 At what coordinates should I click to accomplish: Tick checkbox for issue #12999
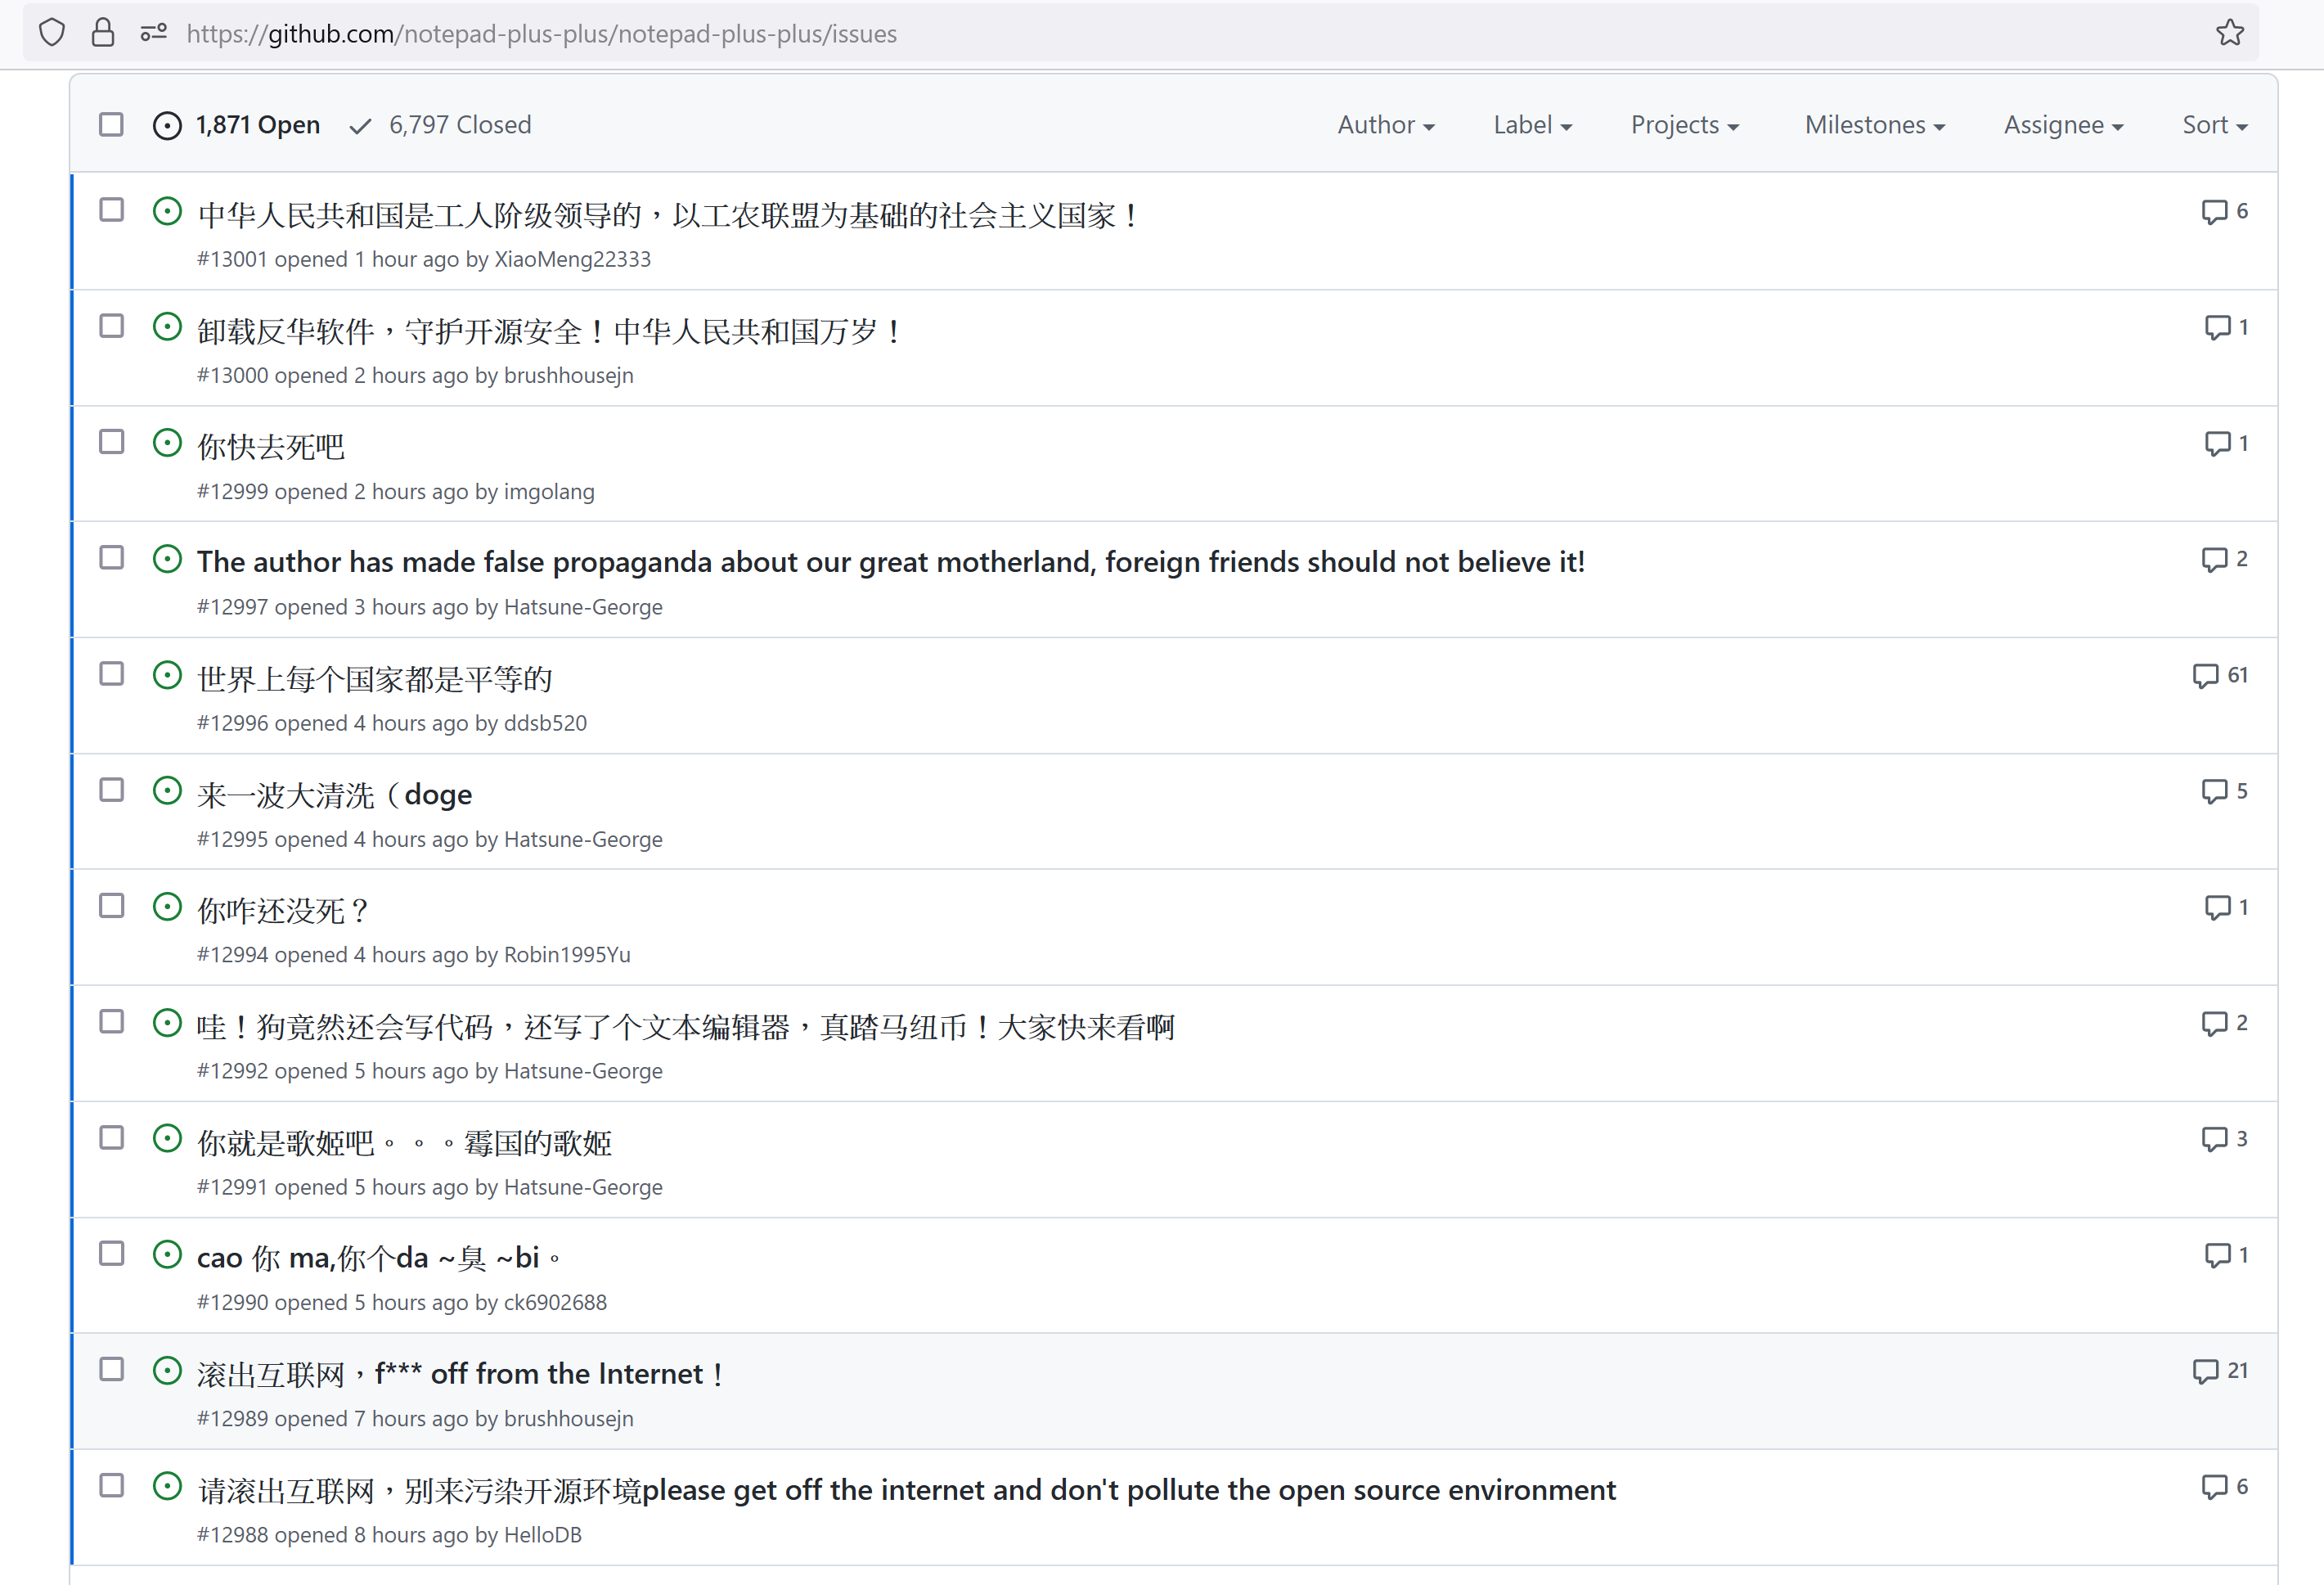click(112, 442)
